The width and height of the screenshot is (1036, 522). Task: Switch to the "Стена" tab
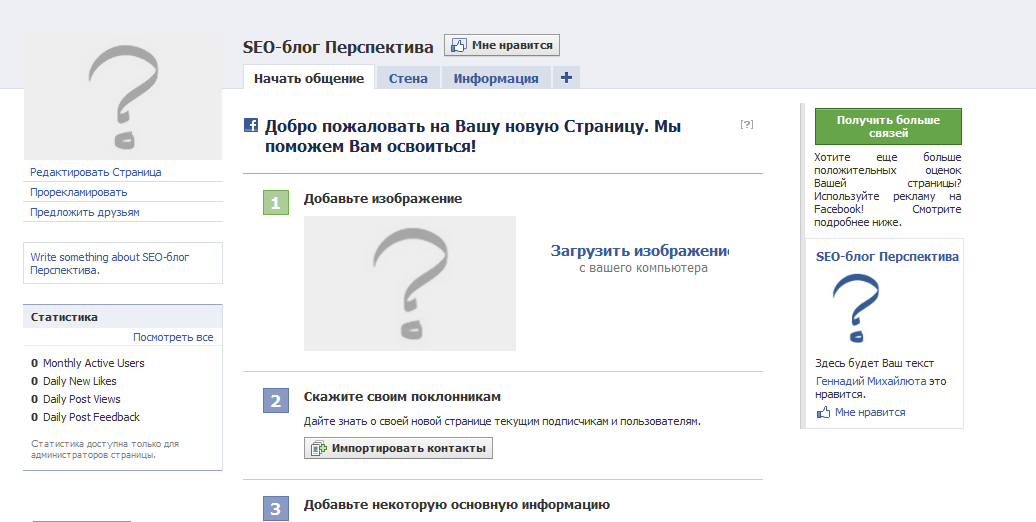(408, 78)
